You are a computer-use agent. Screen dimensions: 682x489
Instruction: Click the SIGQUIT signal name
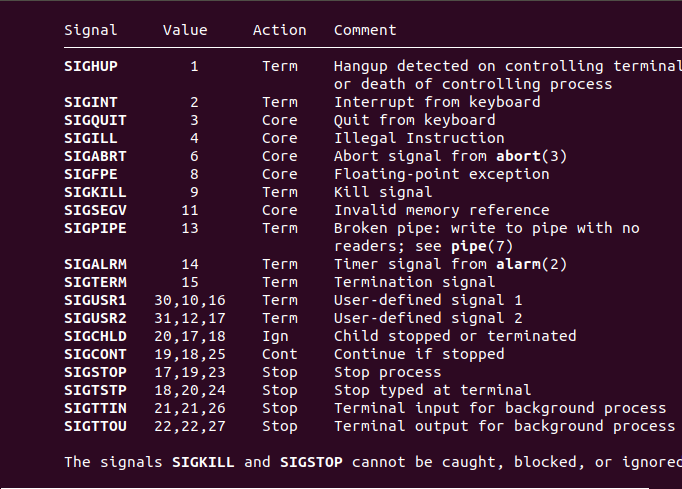pyautogui.click(x=95, y=120)
